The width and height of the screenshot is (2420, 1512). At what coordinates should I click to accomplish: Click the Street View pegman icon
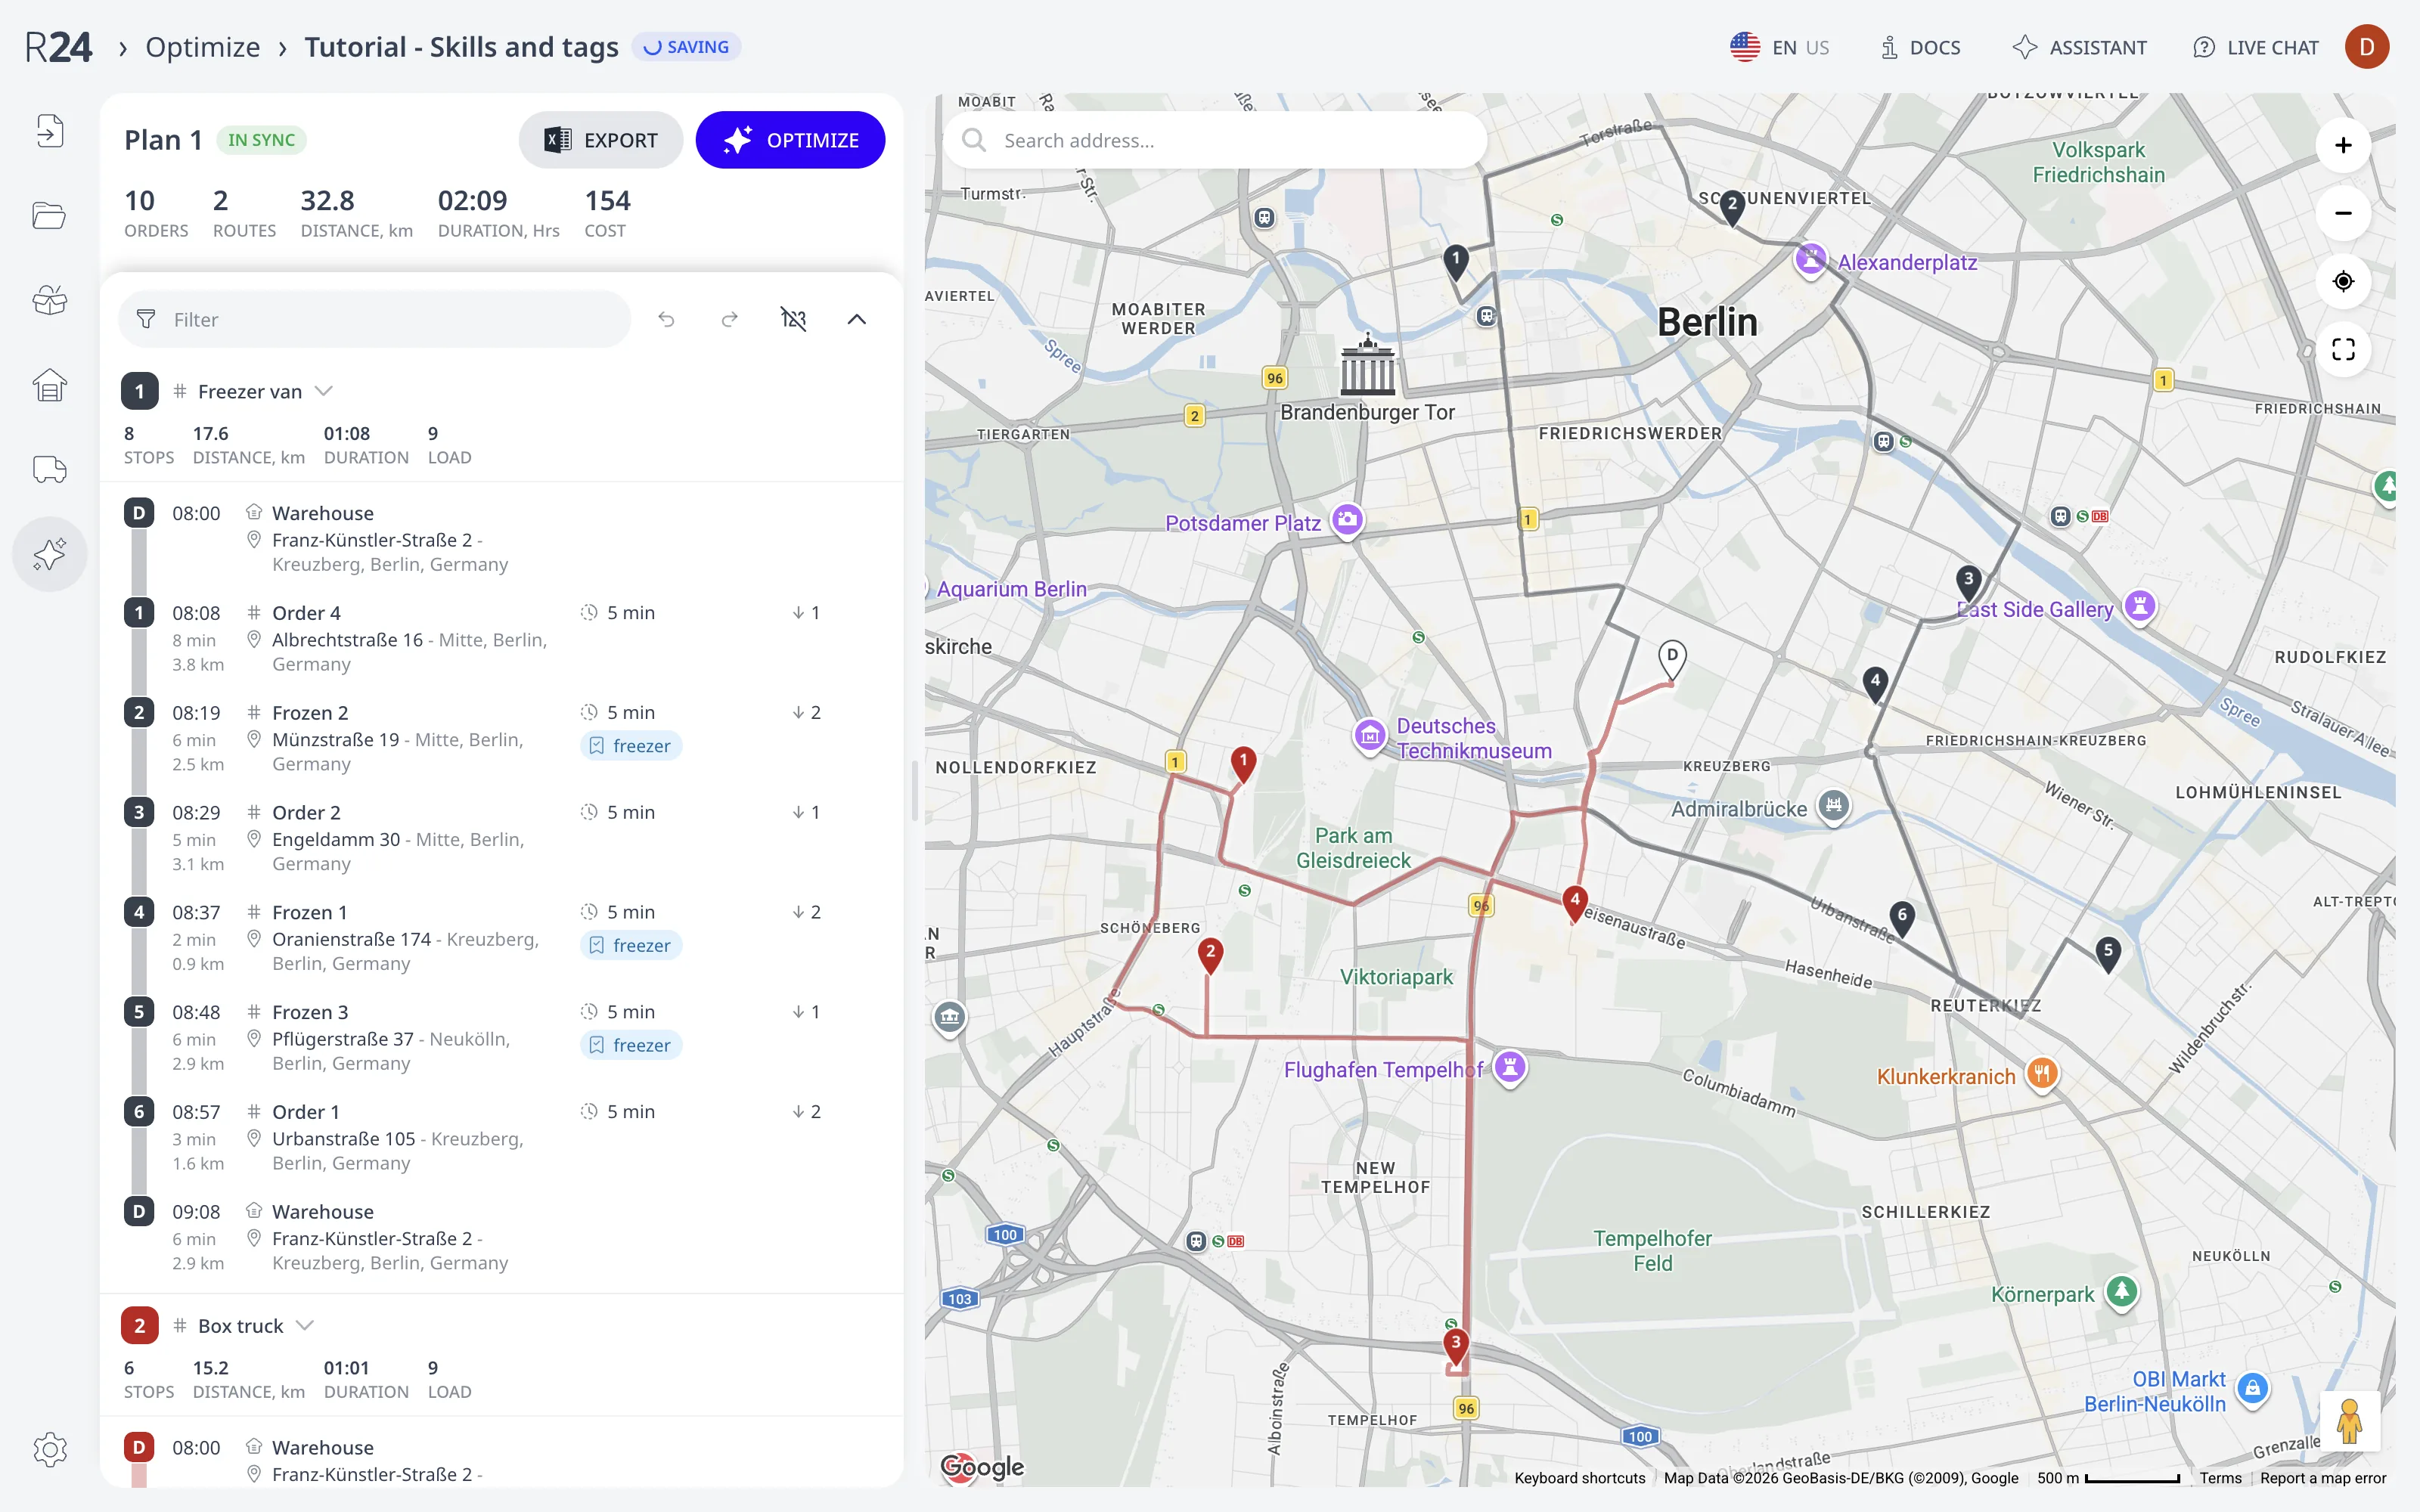pos(2349,1421)
